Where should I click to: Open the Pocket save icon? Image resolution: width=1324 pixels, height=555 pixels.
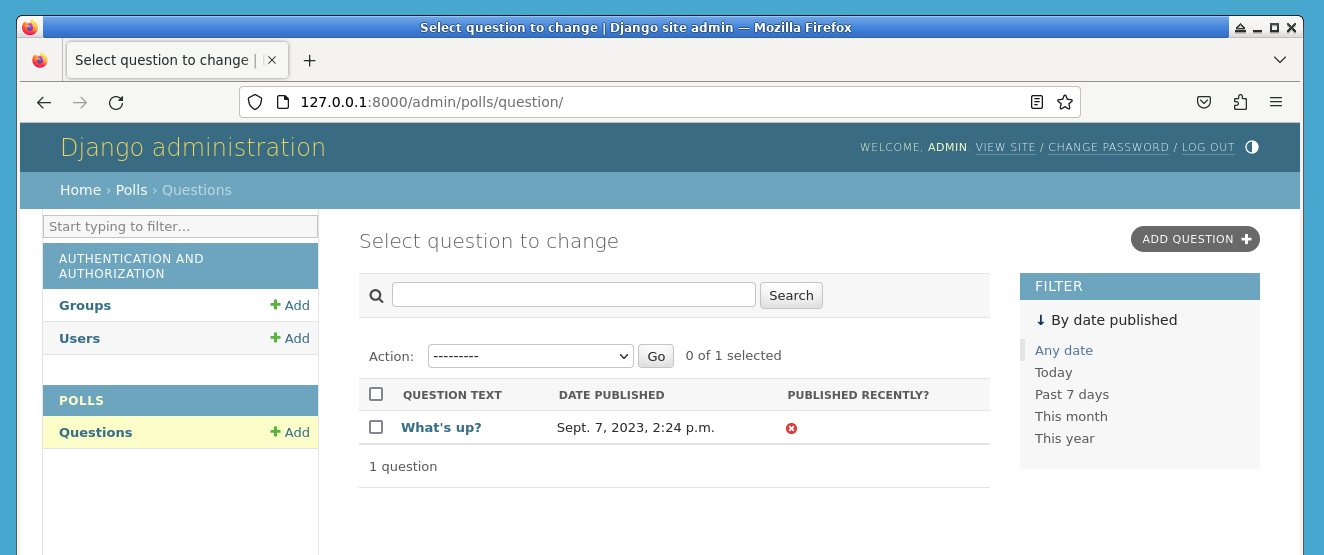pos(1205,102)
